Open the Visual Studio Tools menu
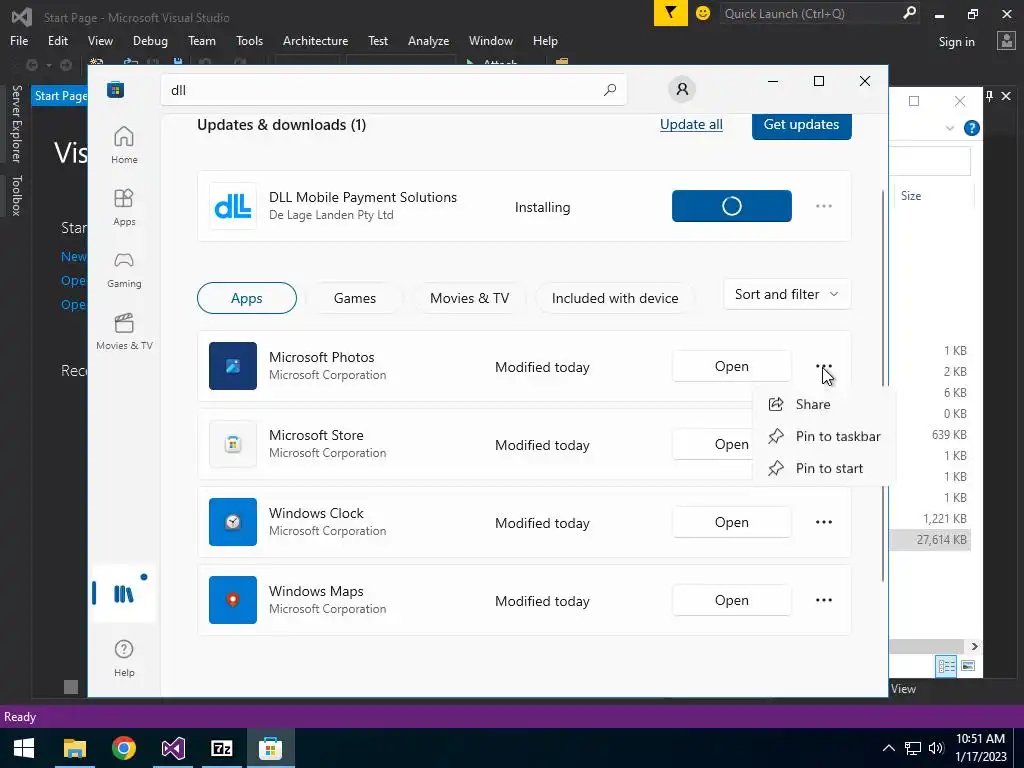Image resolution: width=1024 pixels, height=768 pixels. pyautogui.click(x=249, y=40)
